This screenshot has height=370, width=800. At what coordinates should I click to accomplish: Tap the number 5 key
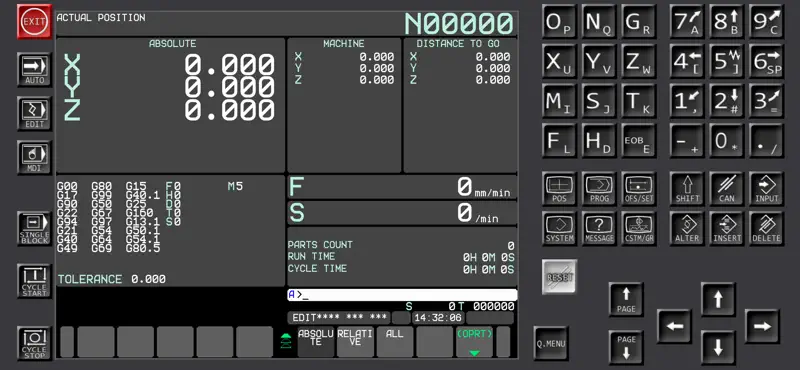pyautogui.click(x=727, y=61)
